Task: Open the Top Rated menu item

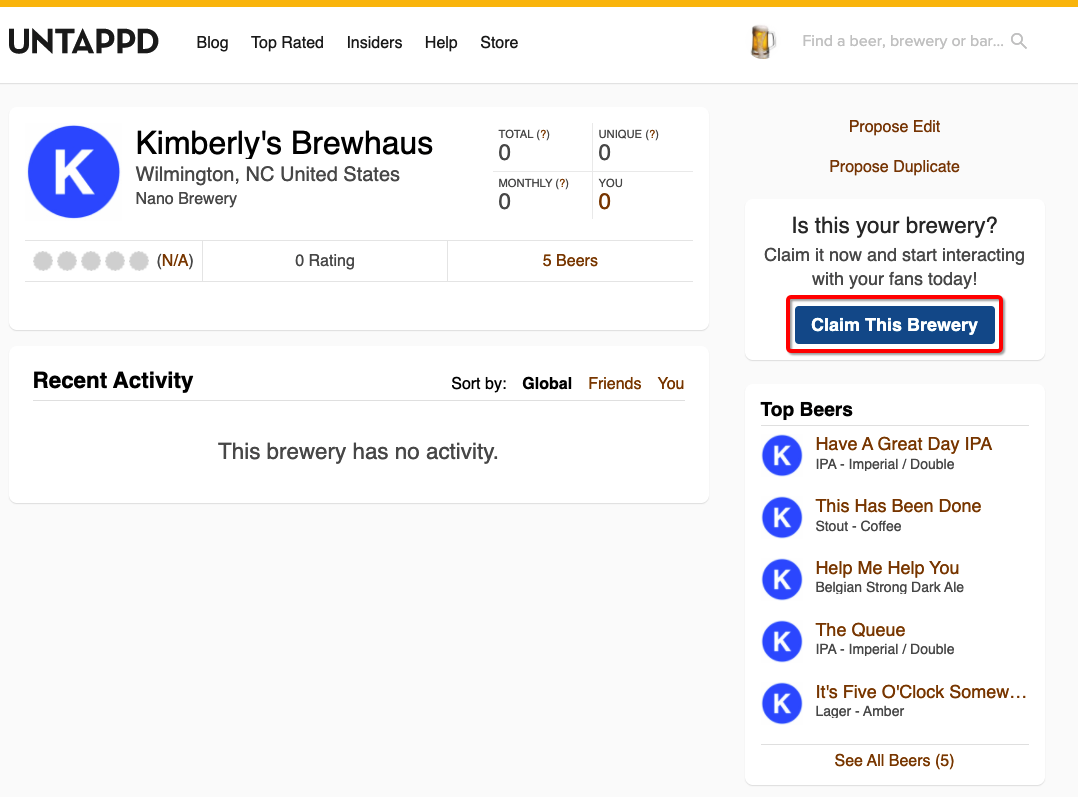Action: click(287, 42)
